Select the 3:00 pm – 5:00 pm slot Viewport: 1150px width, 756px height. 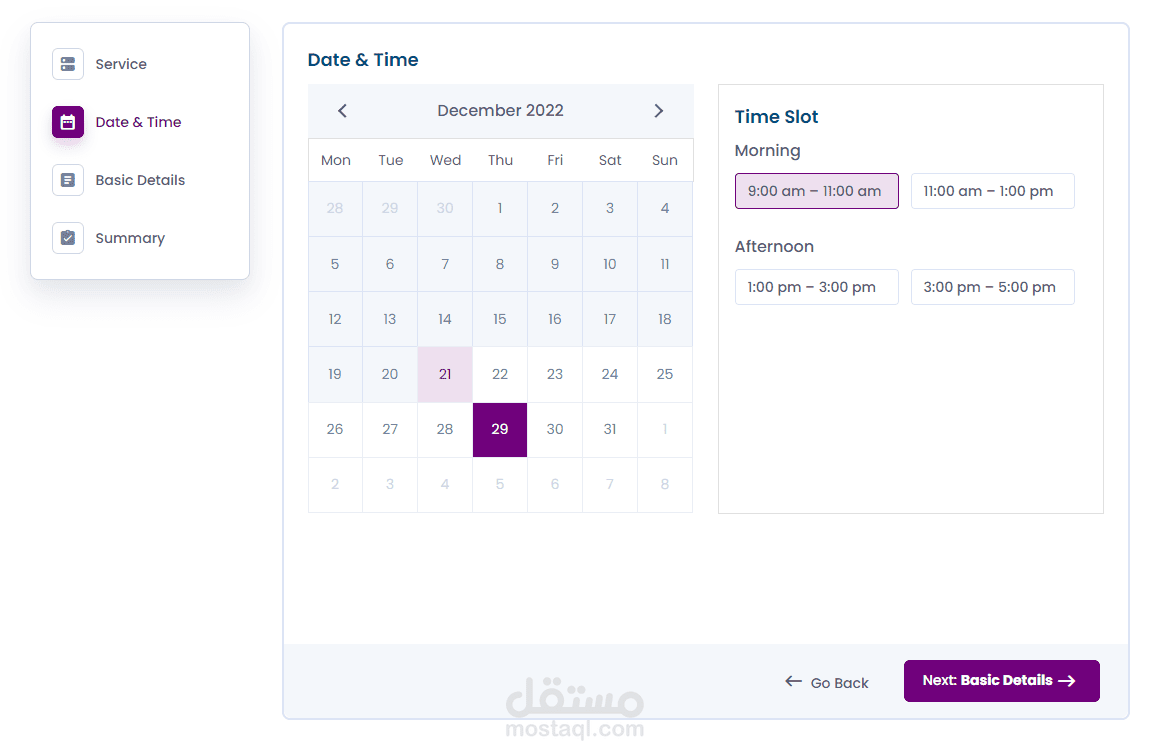[x=992, y=287]
